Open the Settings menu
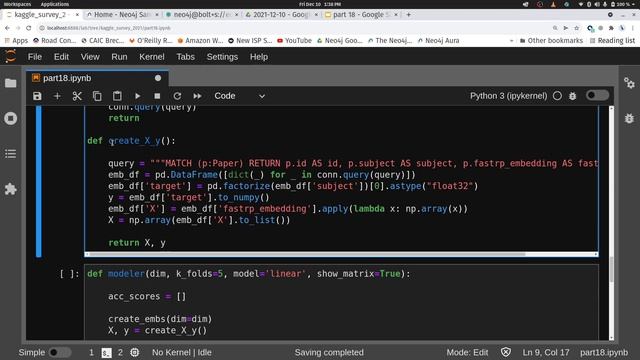 tap(222, 57)
